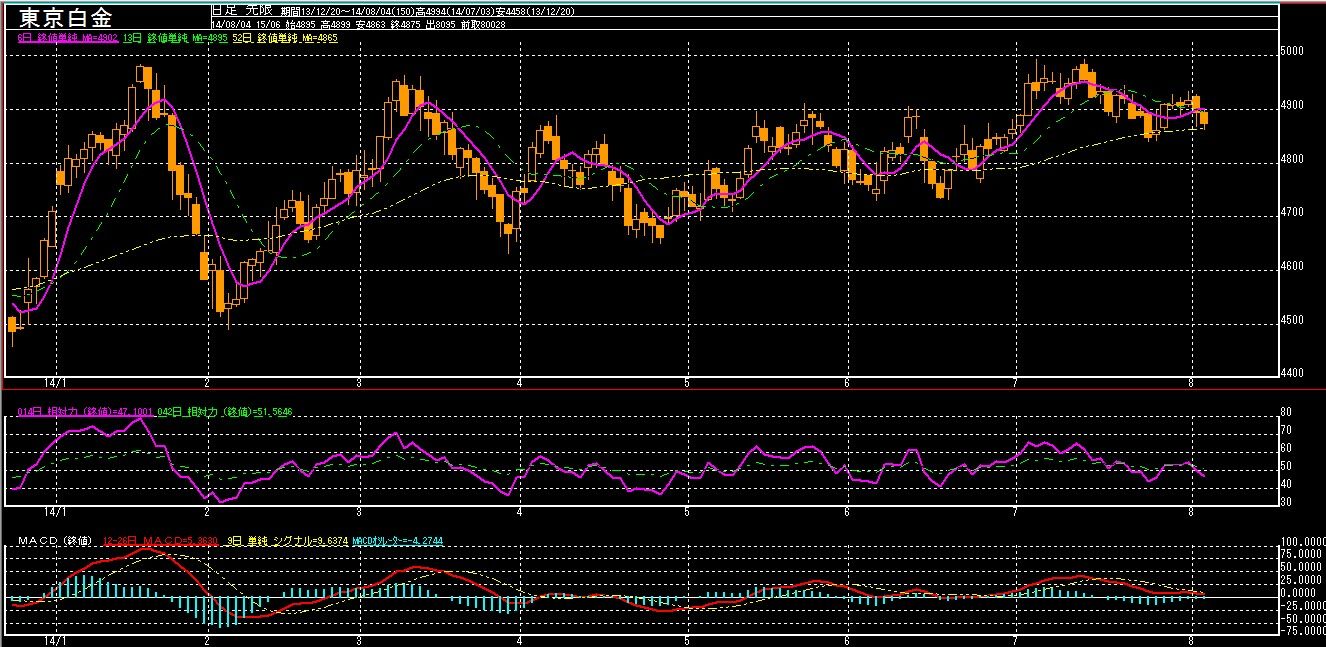Click the 042日 相対力 legend label
1326x647 pixels.
(226, 411)
